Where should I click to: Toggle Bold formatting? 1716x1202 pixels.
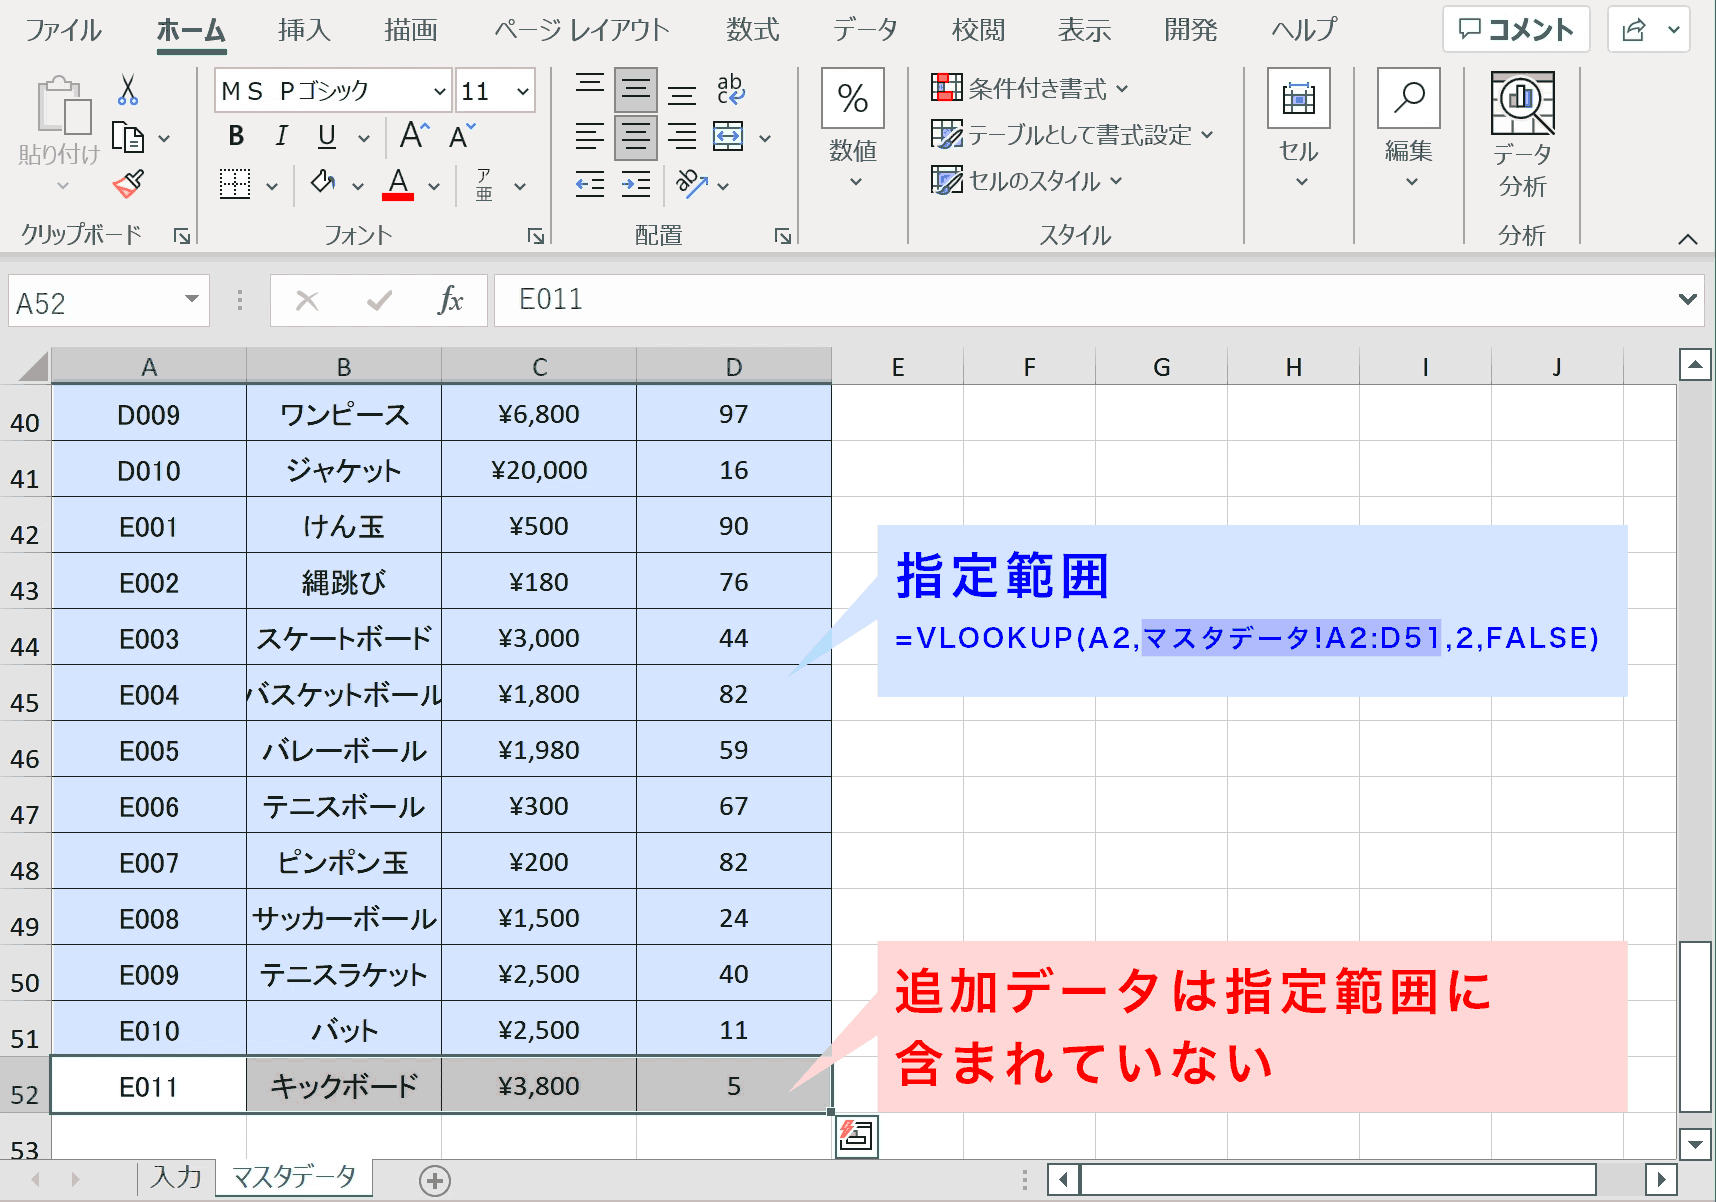236,136
